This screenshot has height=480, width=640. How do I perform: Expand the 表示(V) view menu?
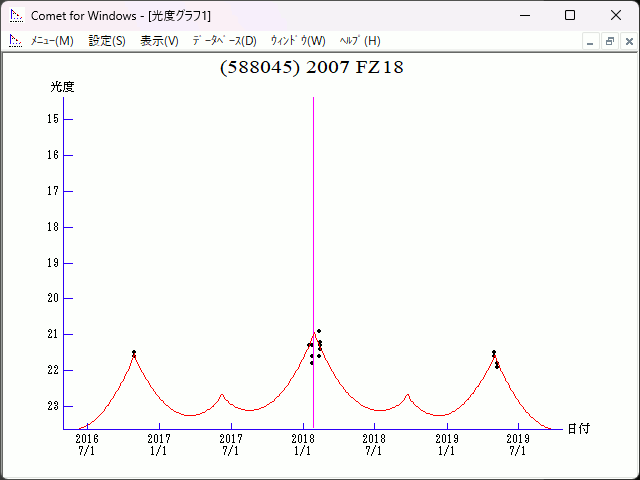pos(159,41)
